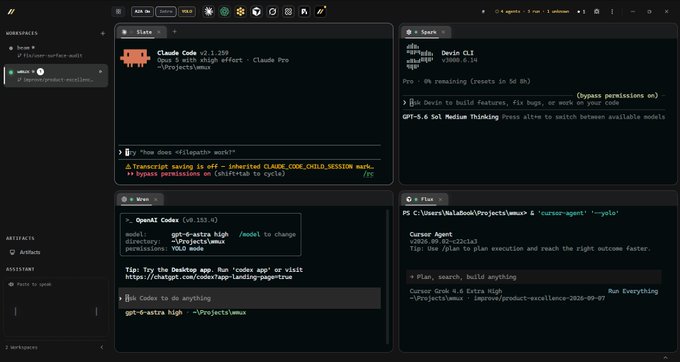Launch the orange hexagon cluster agent icon

[241, 12]
